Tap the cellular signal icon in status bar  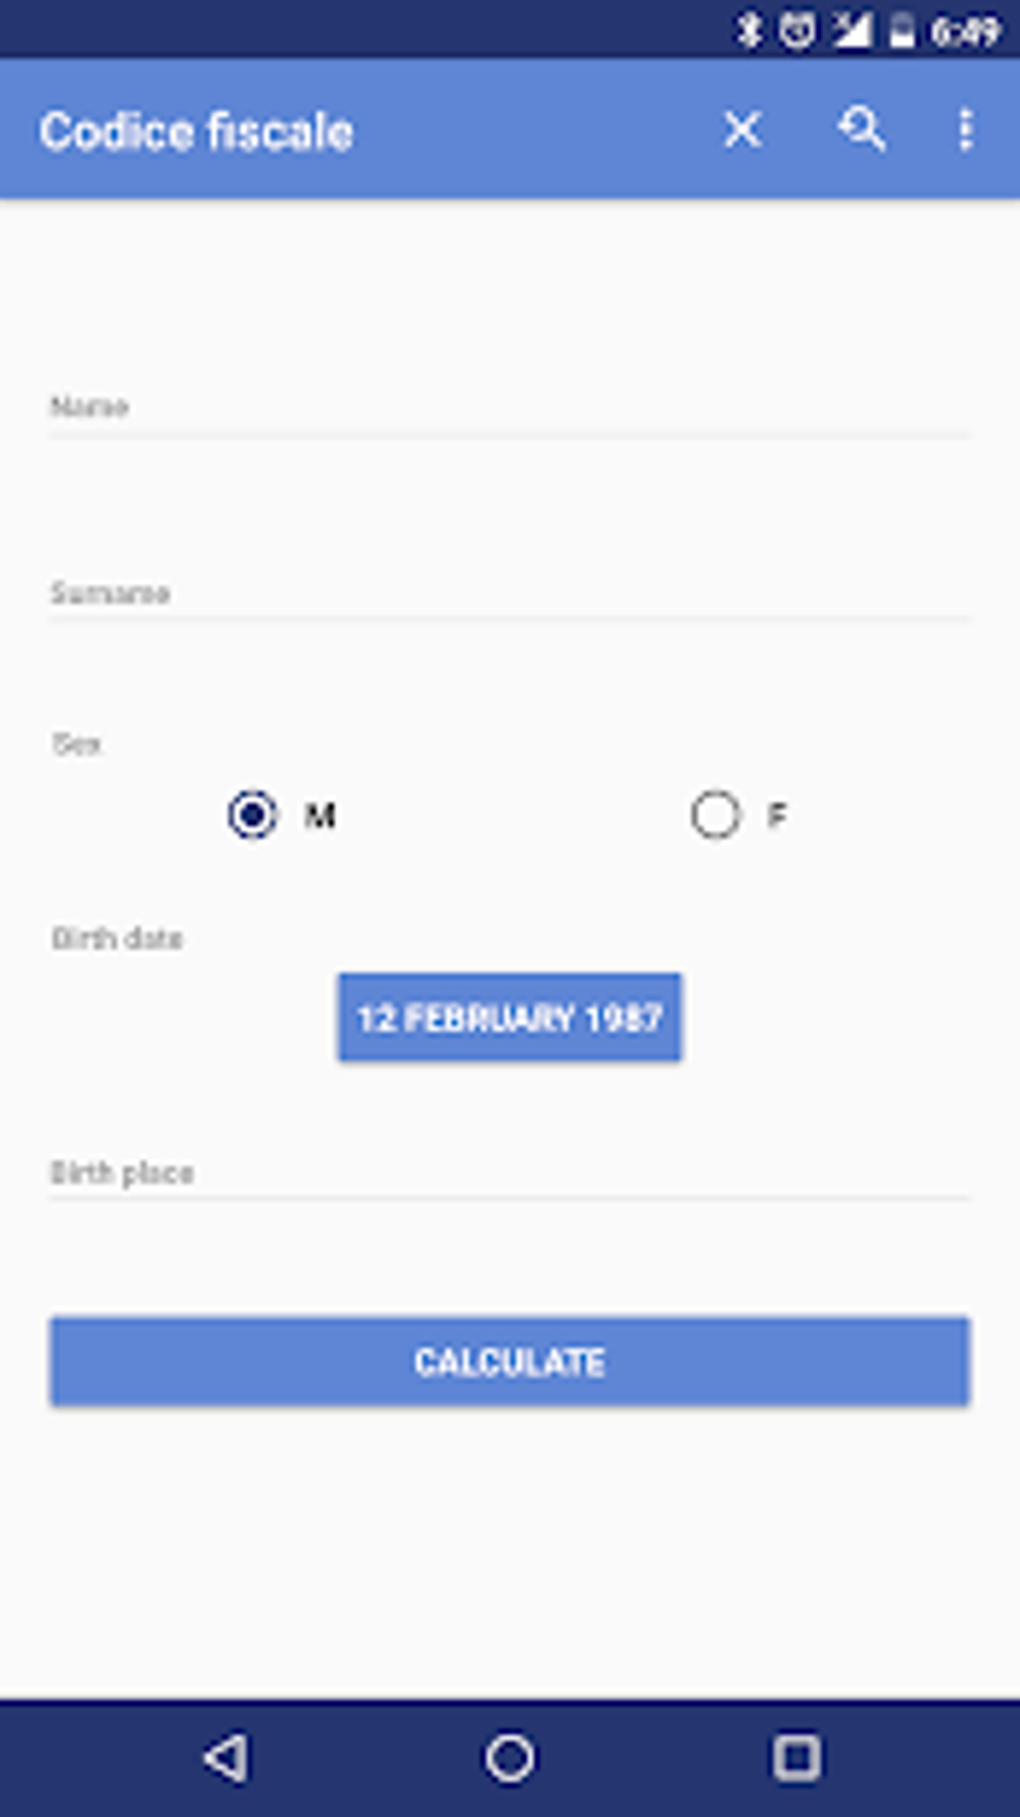851,28
